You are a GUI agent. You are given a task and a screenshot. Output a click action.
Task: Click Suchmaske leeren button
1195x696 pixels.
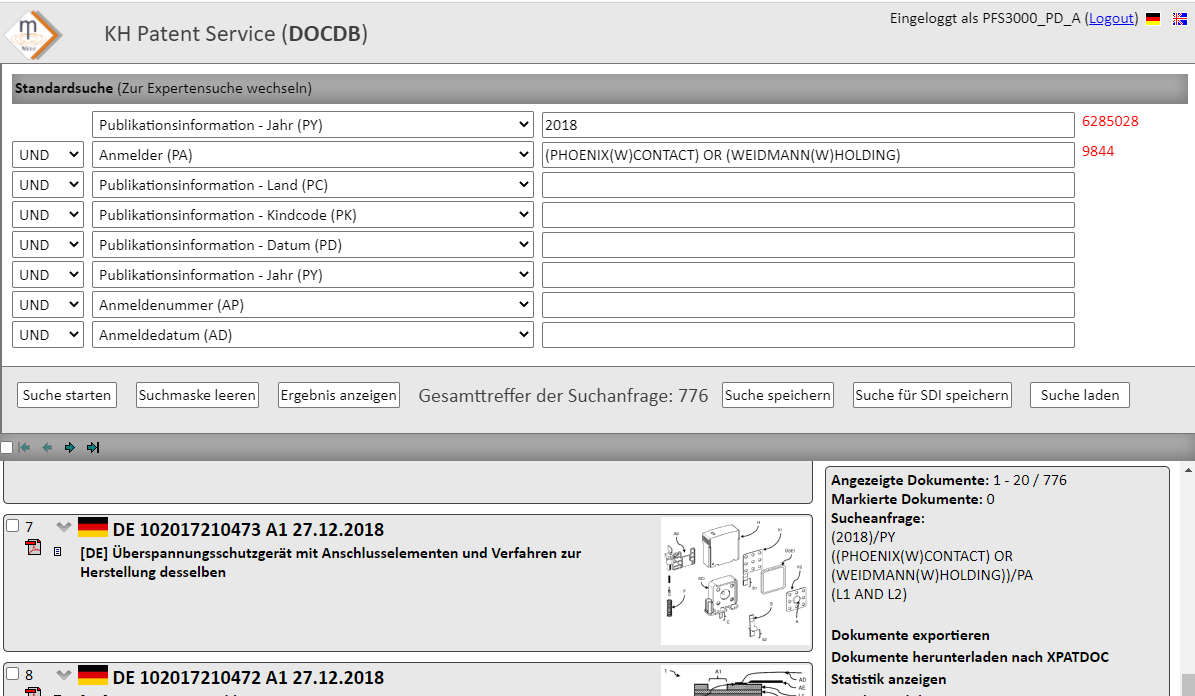coord(197,395)
